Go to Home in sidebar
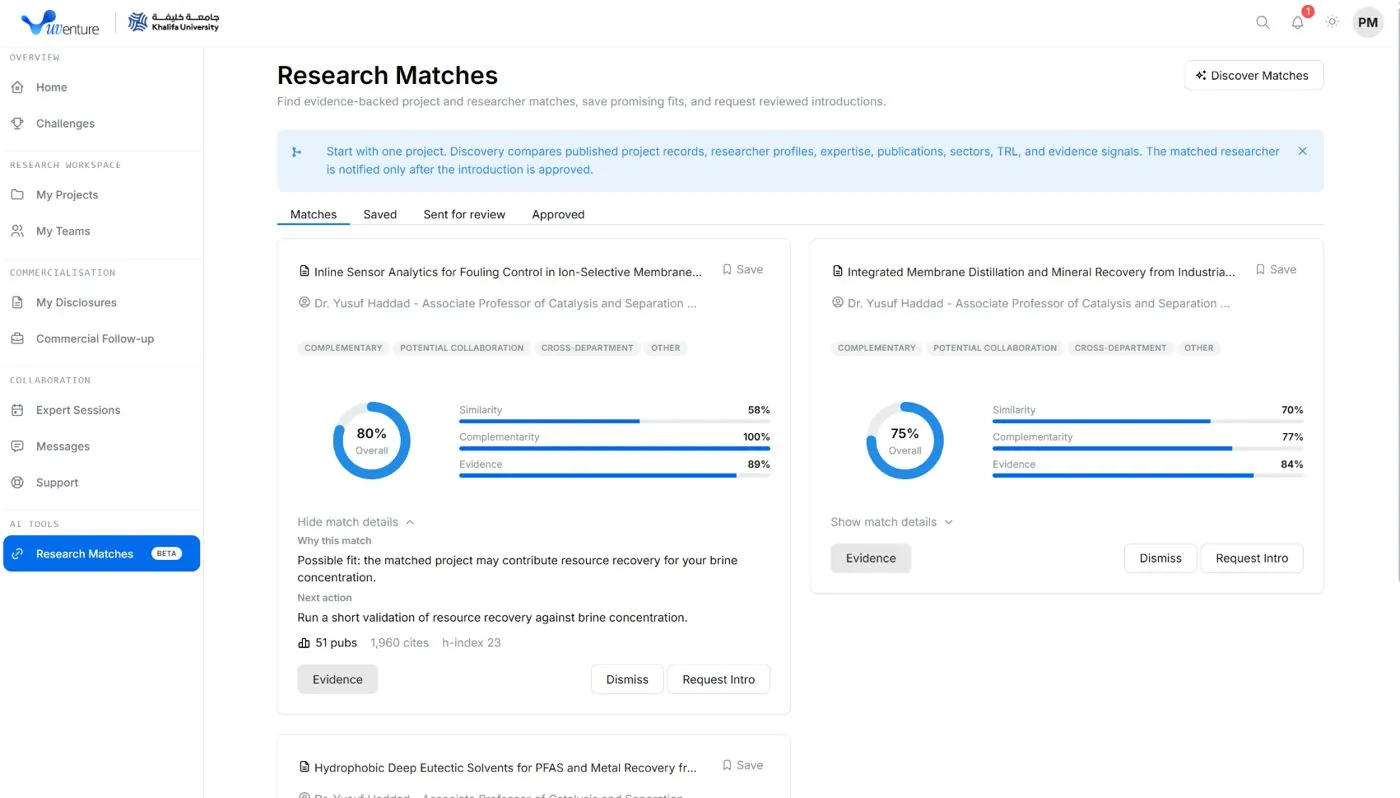1400x798 pixels. coord(101,87)
